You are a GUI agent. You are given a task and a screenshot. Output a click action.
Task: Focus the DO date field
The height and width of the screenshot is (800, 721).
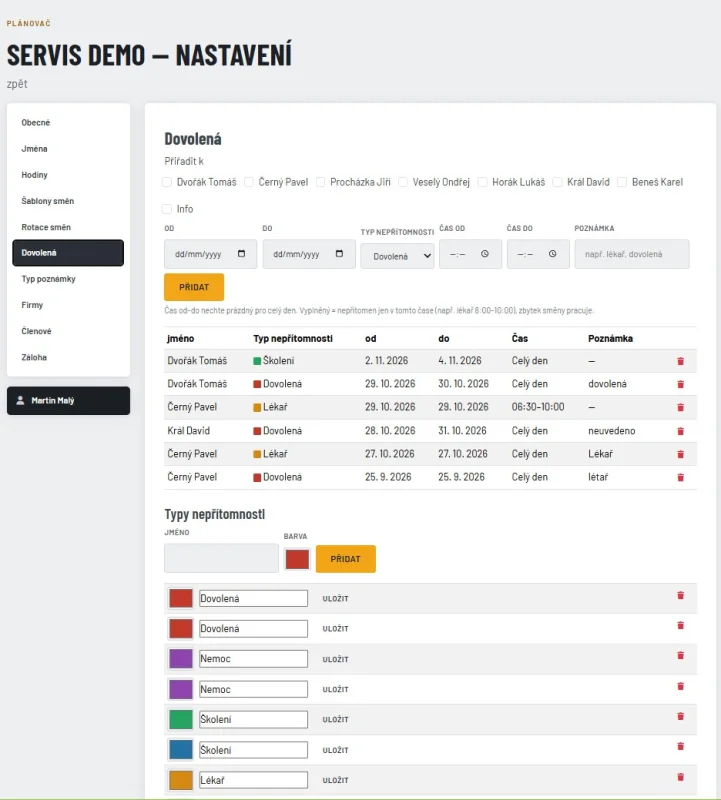(x=309, y=254)
